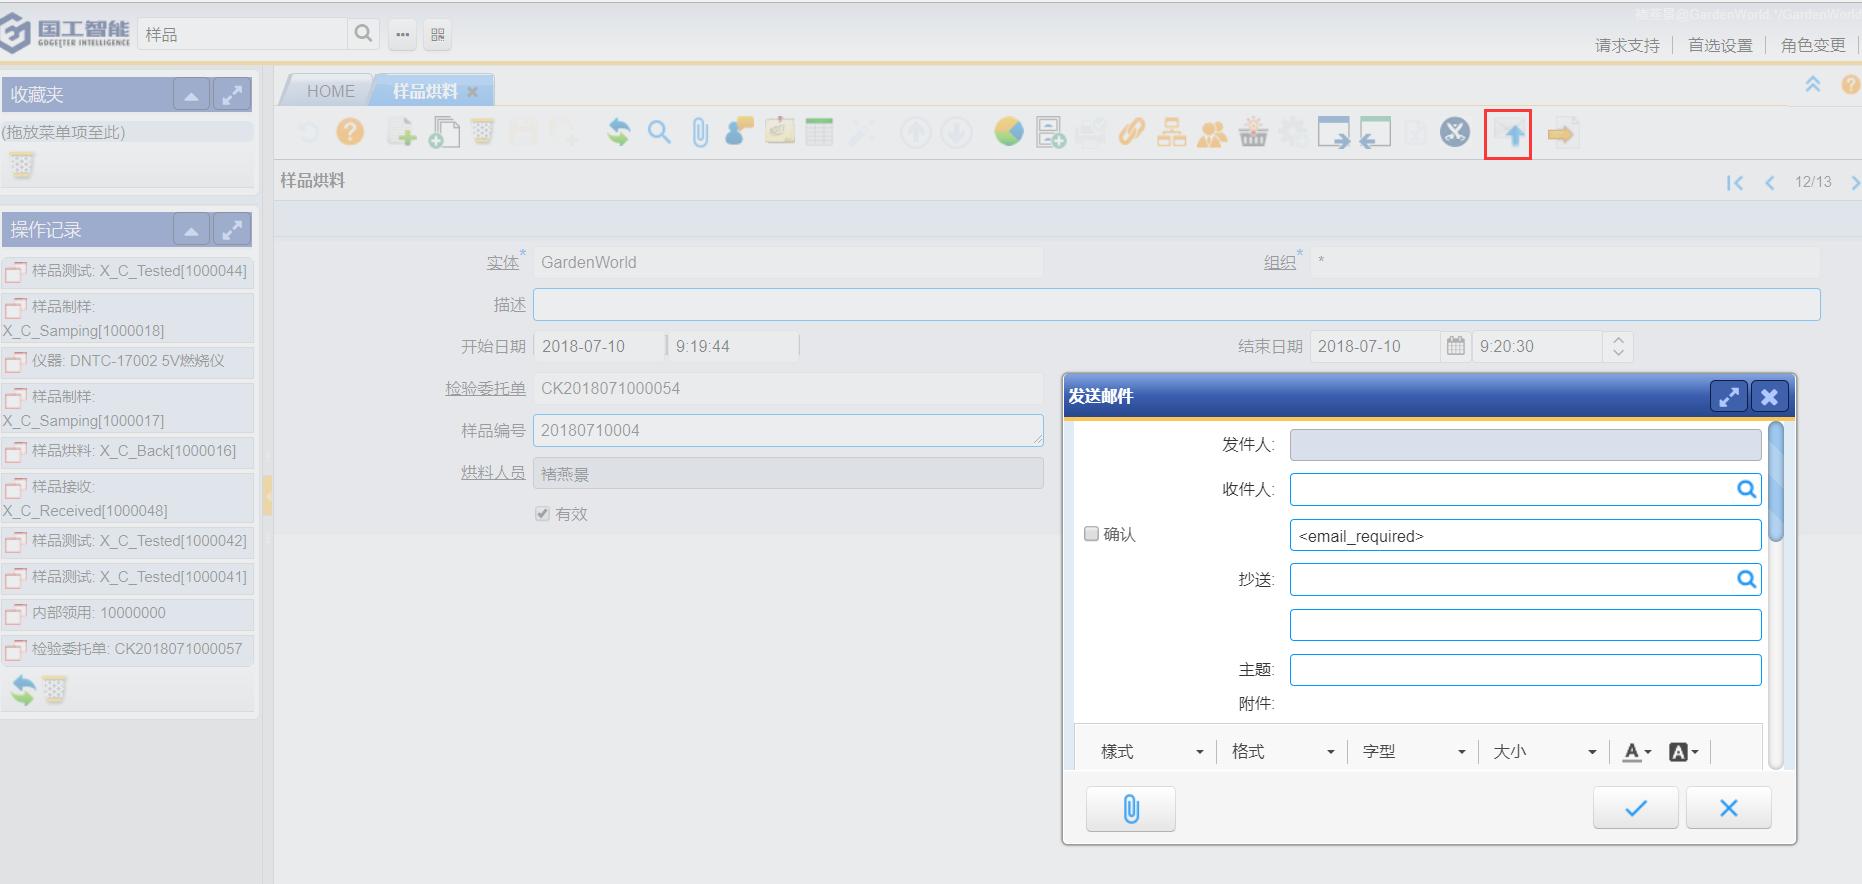
Task: Check the 确认 checkbox
Action: click(x=1092, y=534)
